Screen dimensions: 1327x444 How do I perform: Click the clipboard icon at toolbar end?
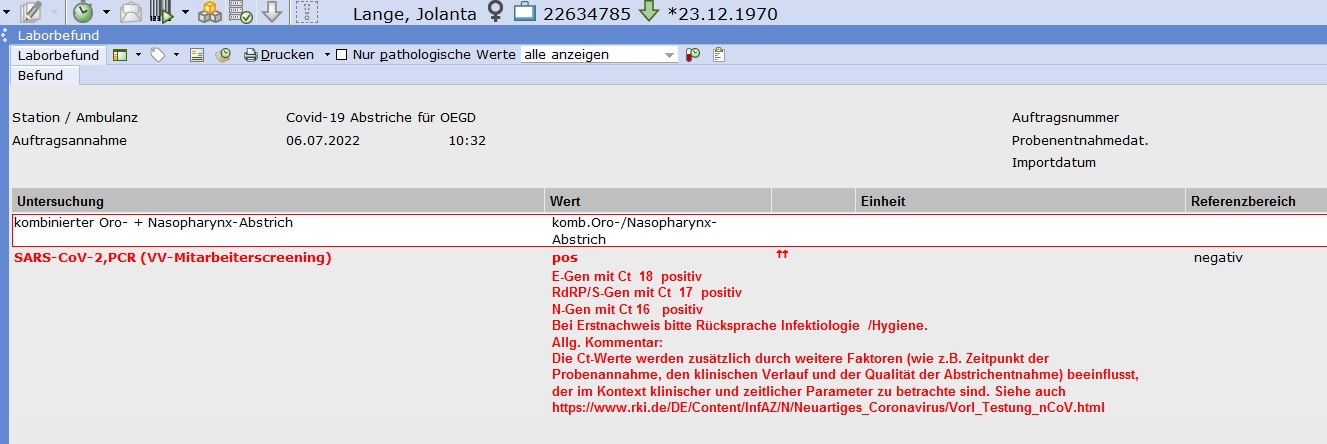[x=718, y=55]
